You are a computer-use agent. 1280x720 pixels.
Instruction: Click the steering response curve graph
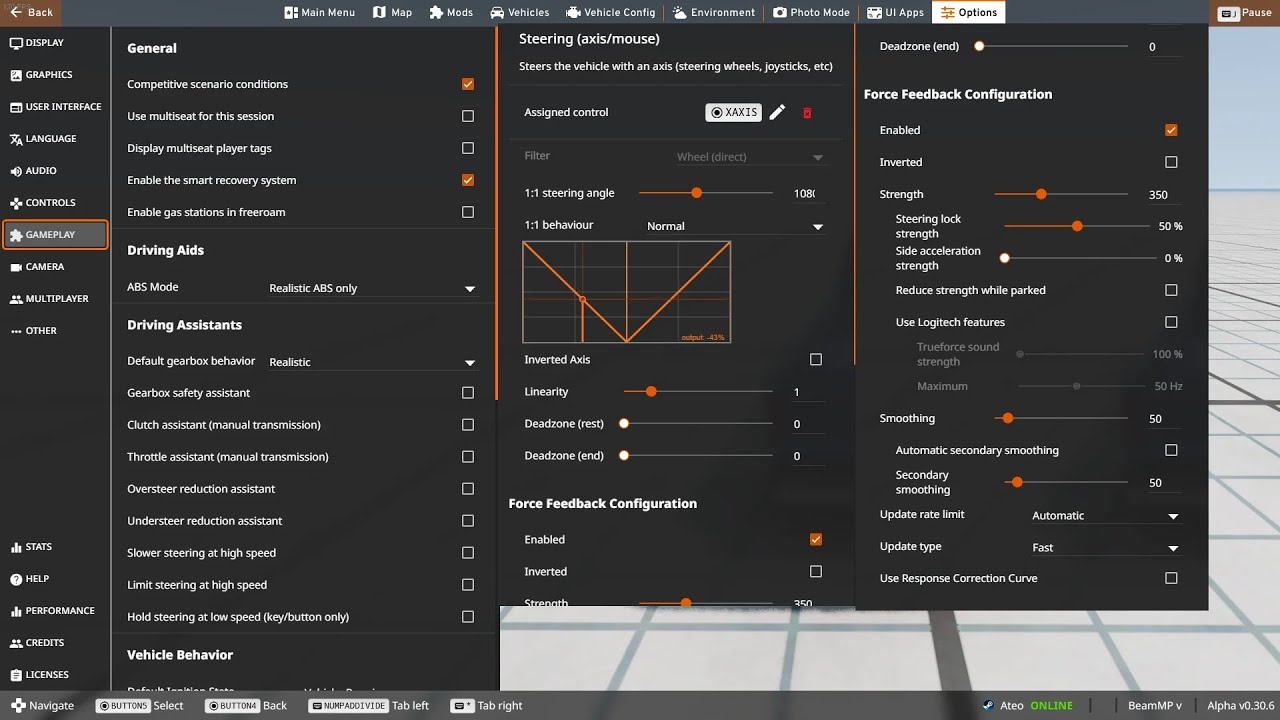[627, 292]
